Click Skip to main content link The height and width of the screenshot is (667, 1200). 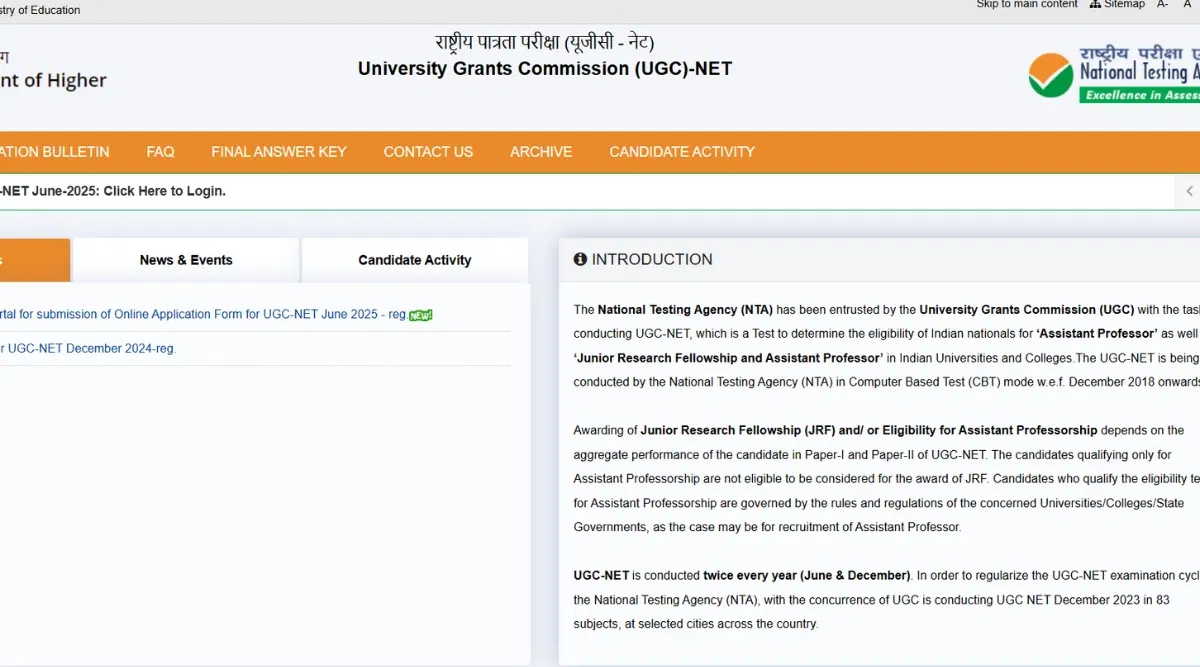[1027, 4]
